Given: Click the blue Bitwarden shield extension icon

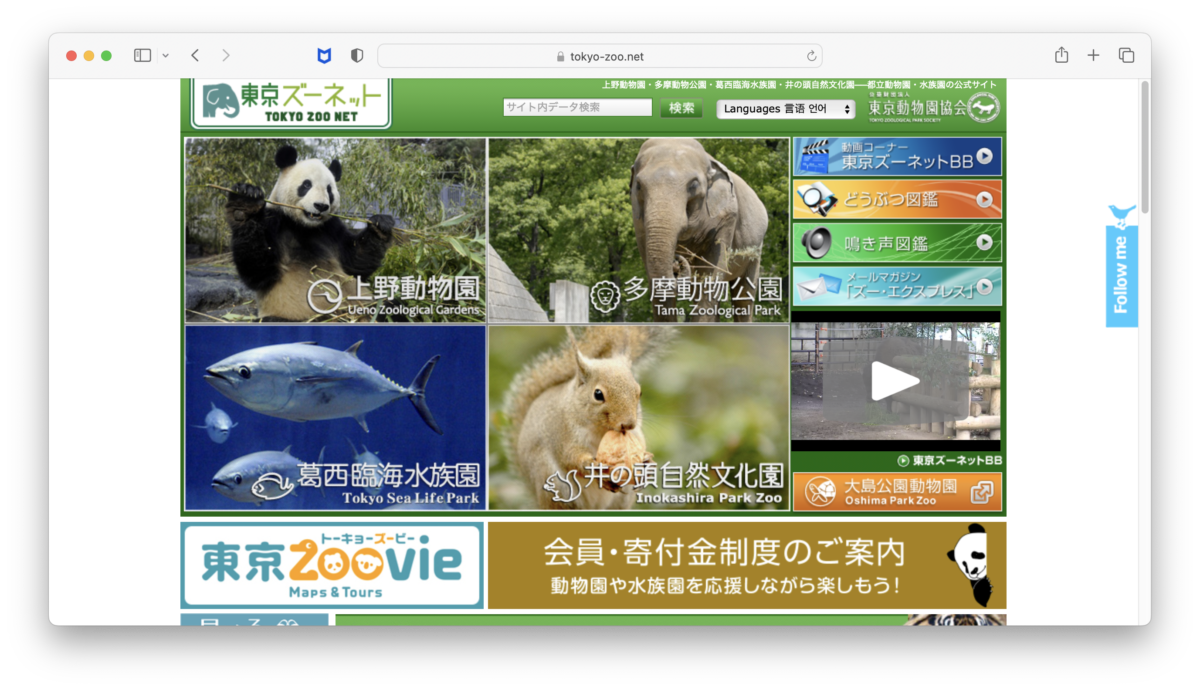Looking at the screenshot, I should point(324,56).
